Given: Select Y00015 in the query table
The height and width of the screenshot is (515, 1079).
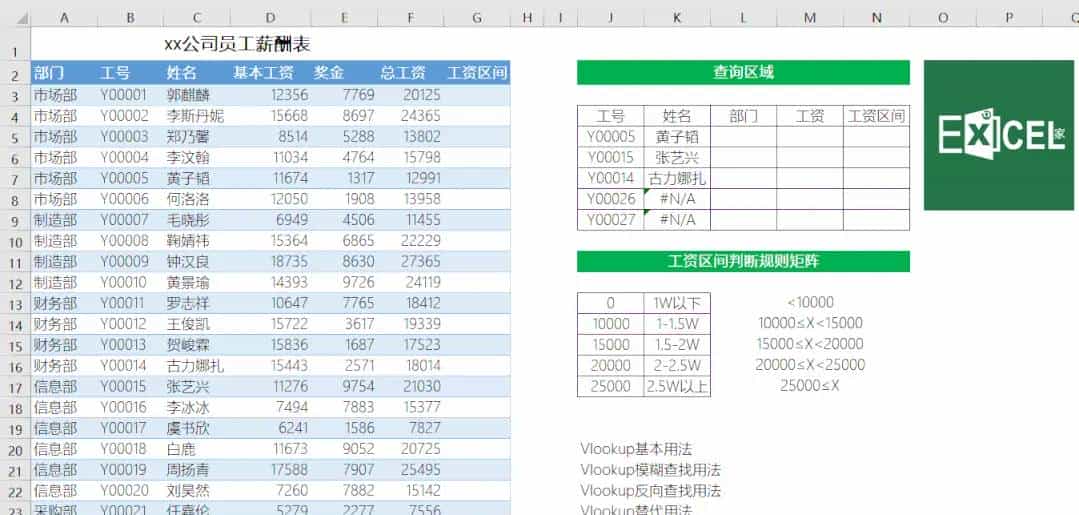Looking at the screenshot, I should pos(610,158).
